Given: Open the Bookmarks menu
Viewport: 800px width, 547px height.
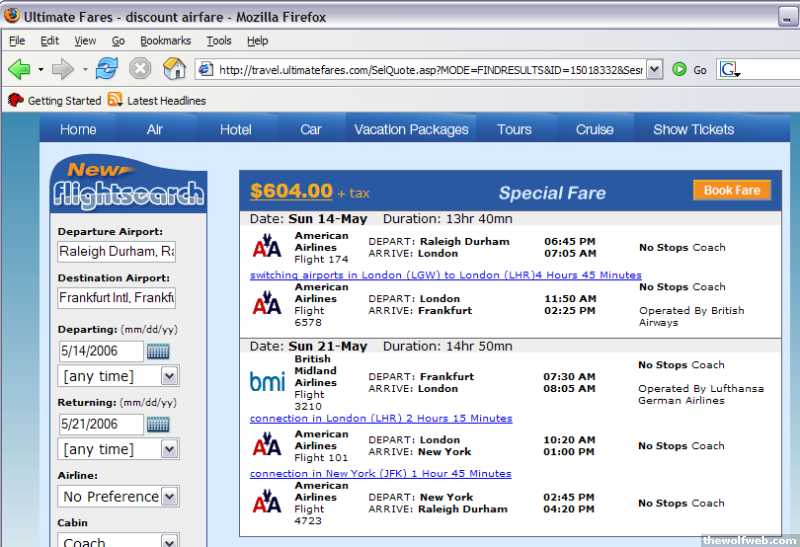Looking at the screenshot, I should coord(165,41).
